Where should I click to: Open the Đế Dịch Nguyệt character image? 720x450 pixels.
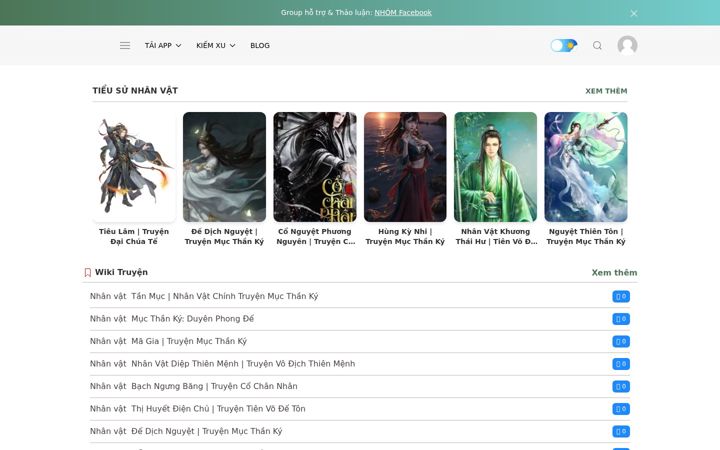pos(224,167)
